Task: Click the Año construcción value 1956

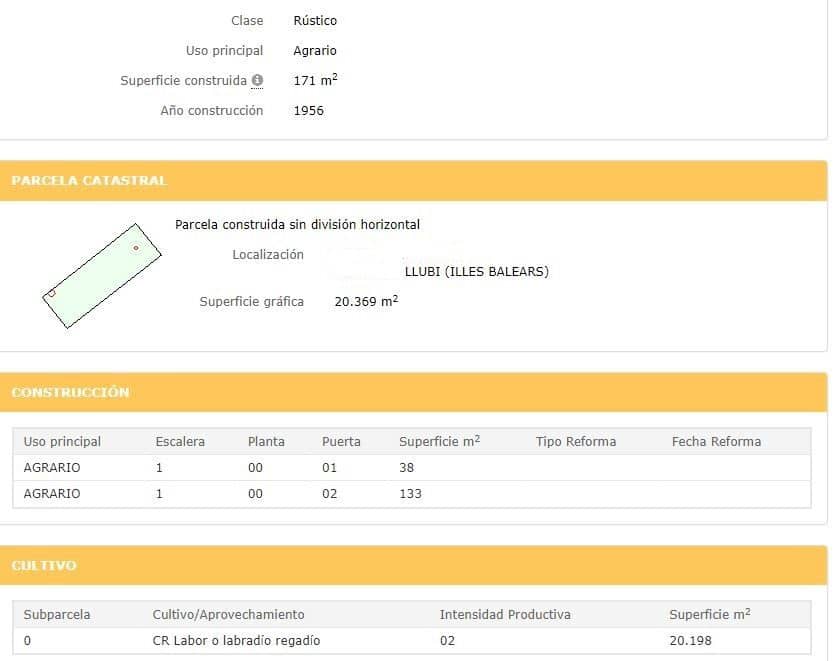Action: [x=309, y=110]
